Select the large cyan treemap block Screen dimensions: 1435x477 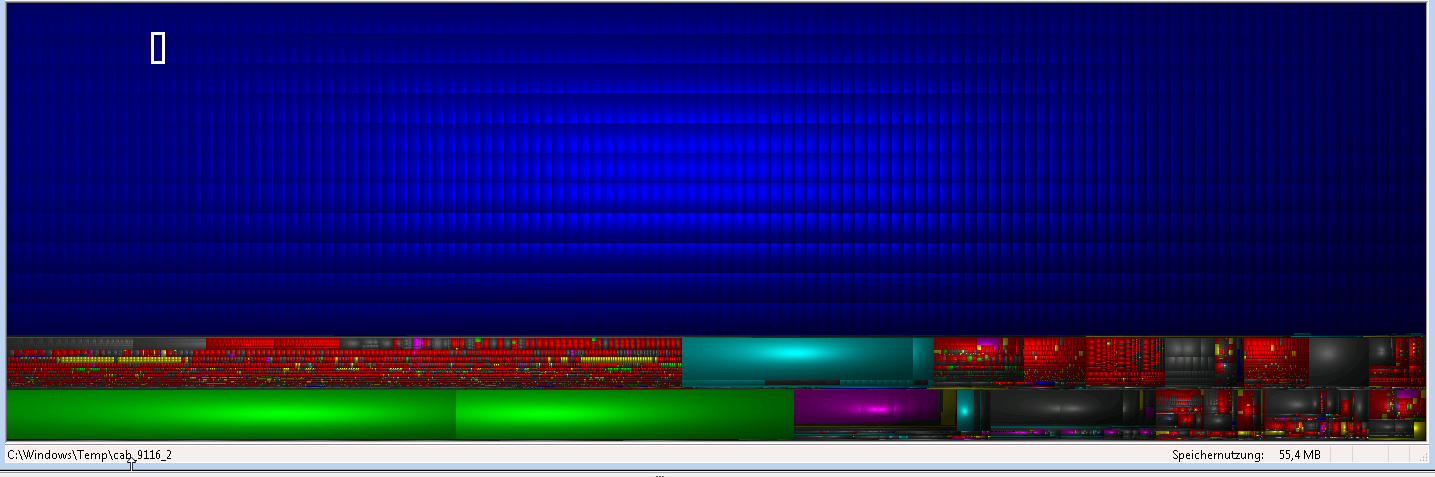pyautogui.click(x=797, y=358)
